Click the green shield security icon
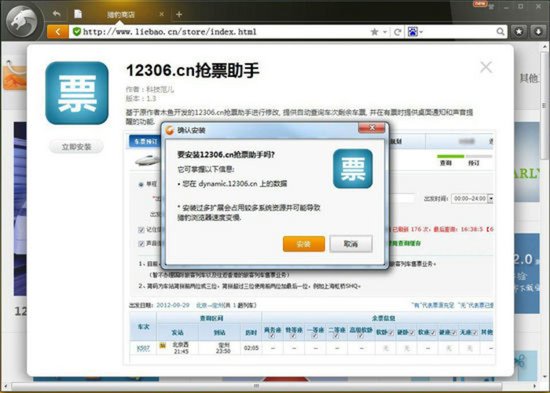This screenshot has width=550, height=393. point(76,32)
